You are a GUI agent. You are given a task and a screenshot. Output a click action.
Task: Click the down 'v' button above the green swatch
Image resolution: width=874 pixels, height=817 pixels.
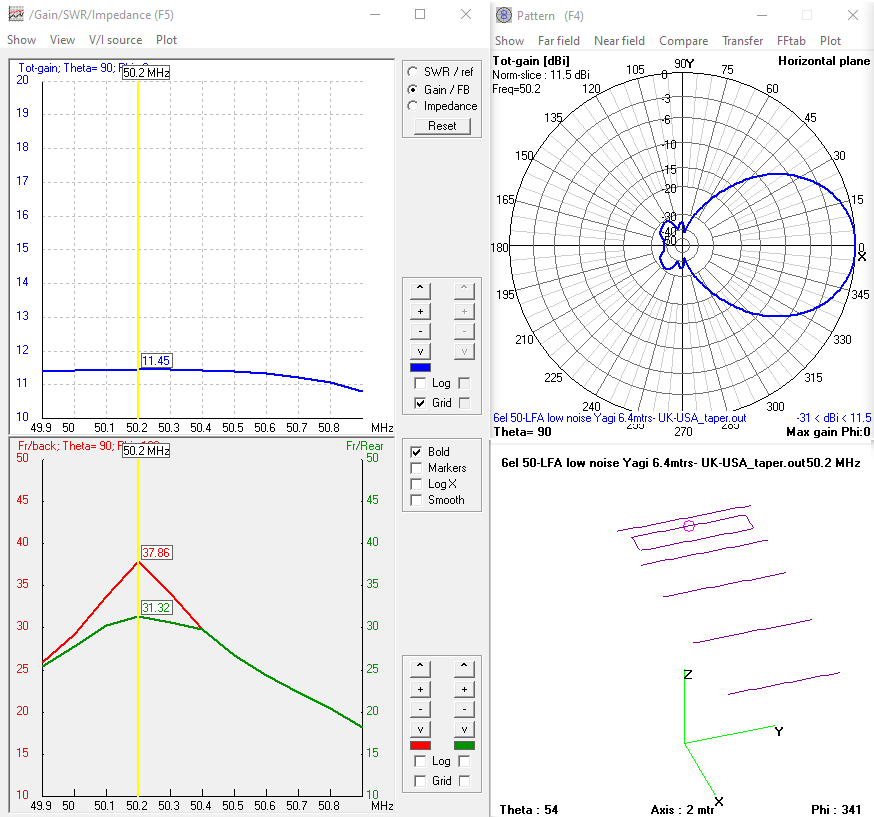pos(463,728)
